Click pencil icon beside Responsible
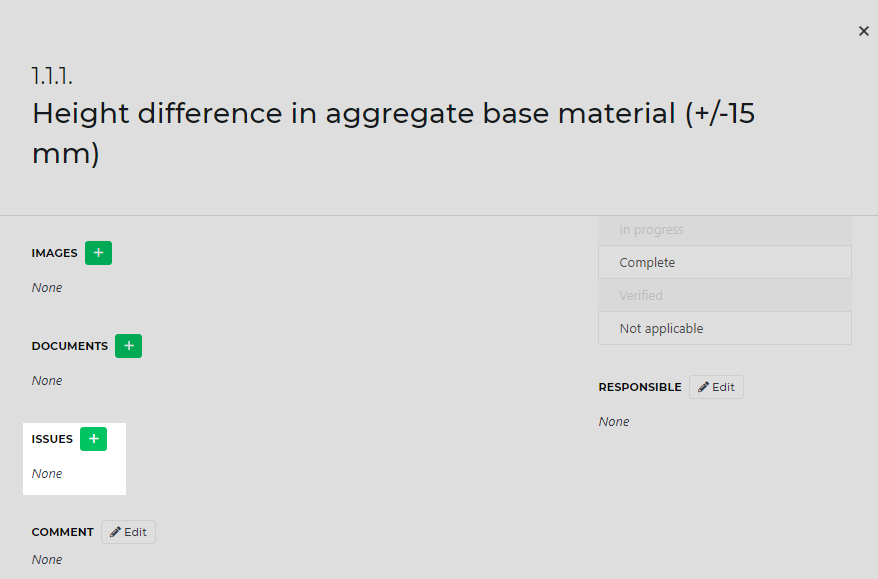The image size is (878, 579). point(703,387)
